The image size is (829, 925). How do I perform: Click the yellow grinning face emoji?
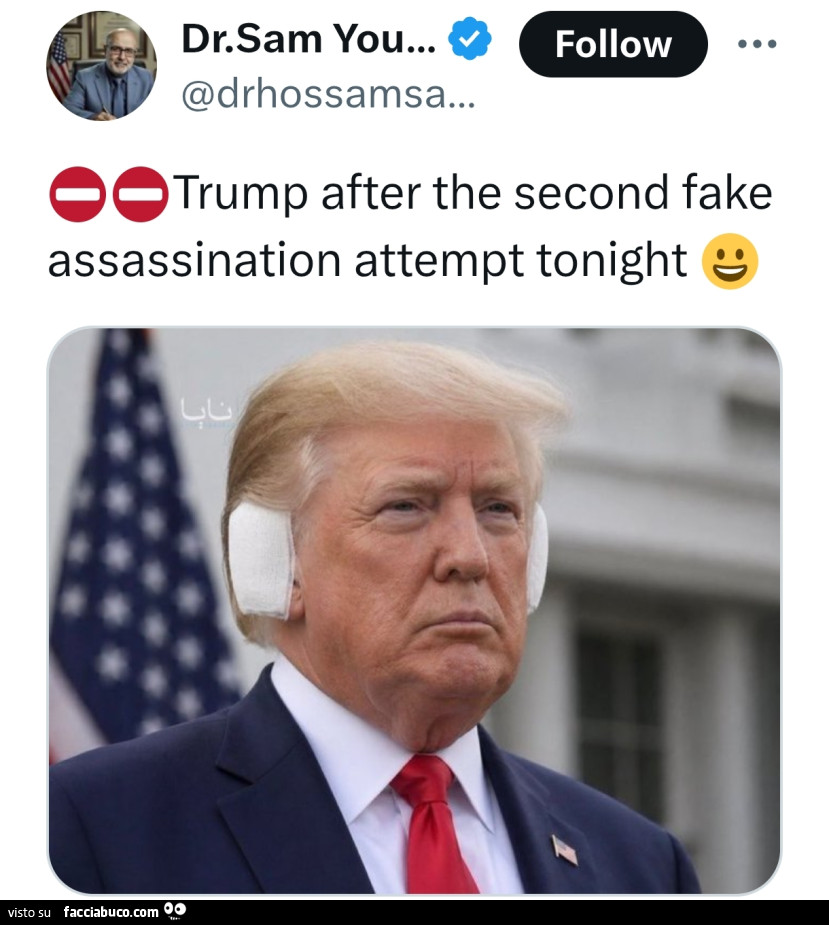(730, 261)
